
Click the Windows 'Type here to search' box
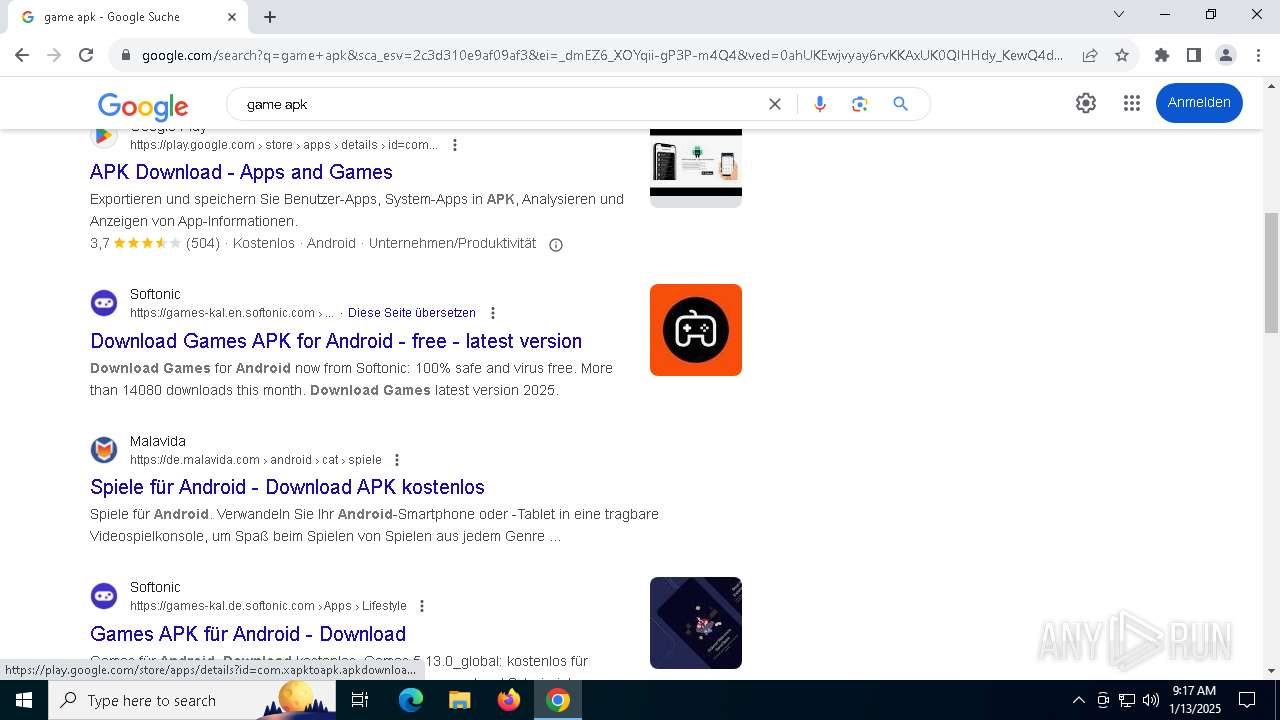pos(190,700)
